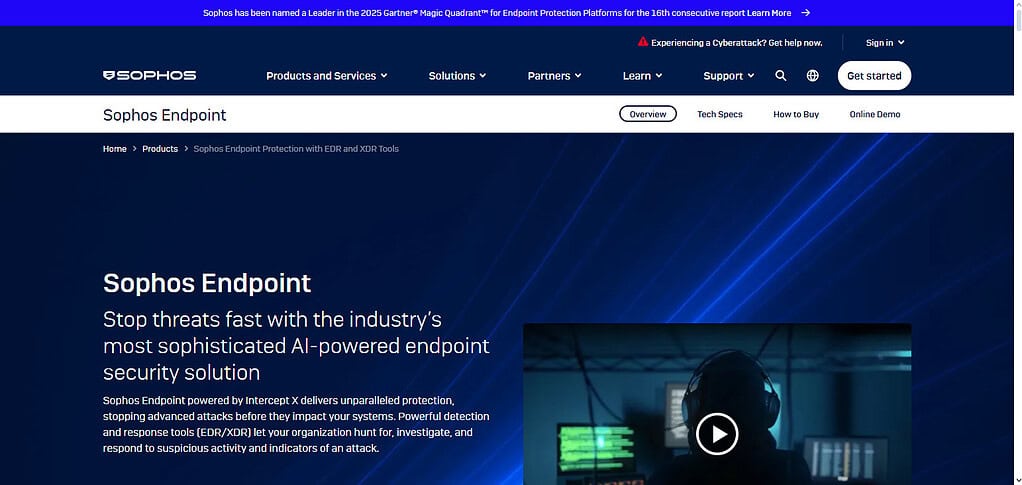Click the Sophos Endpoint sub-navigation title
This screenshot has width=1022, height=485.
pos(164,115)
